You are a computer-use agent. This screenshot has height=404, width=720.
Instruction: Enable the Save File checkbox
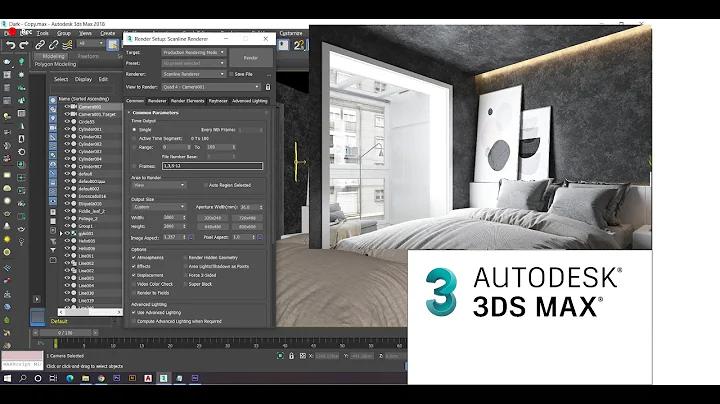coord(231,74)
